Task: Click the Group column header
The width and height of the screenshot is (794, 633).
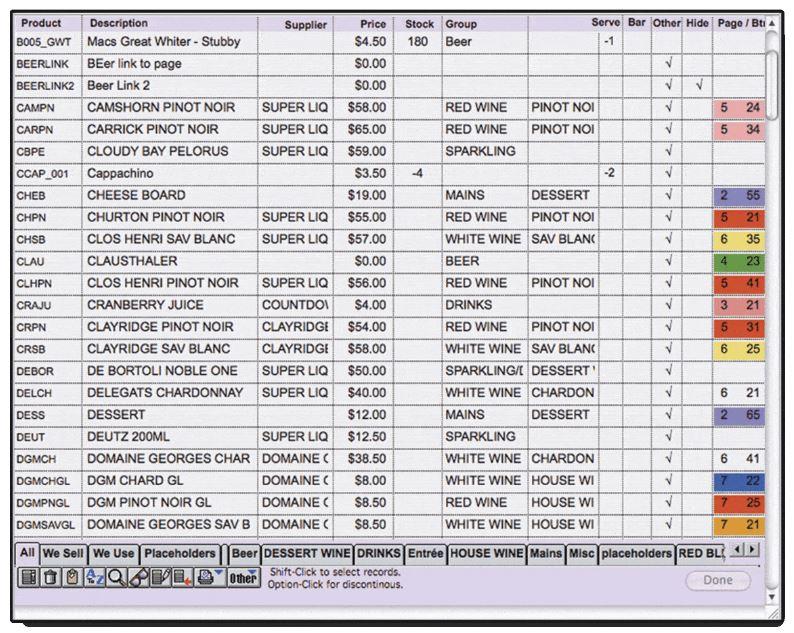Action: coord(461,24)
